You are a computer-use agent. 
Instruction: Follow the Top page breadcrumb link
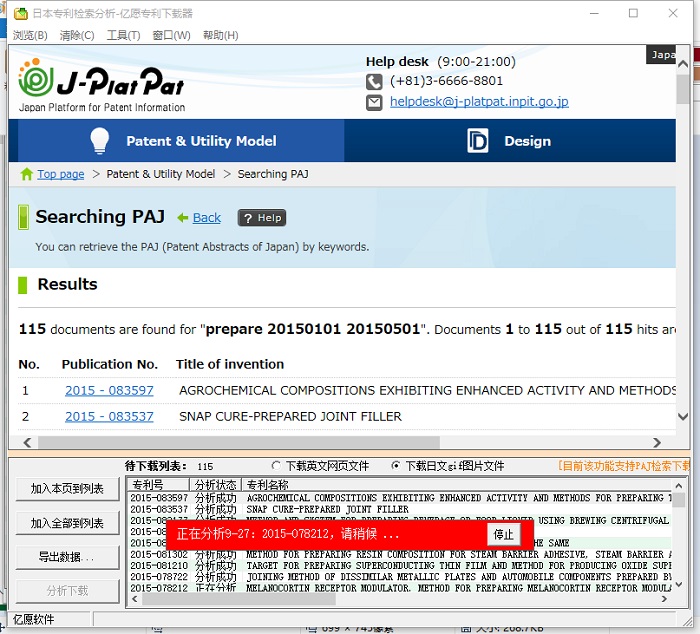(x=61, y=174)
